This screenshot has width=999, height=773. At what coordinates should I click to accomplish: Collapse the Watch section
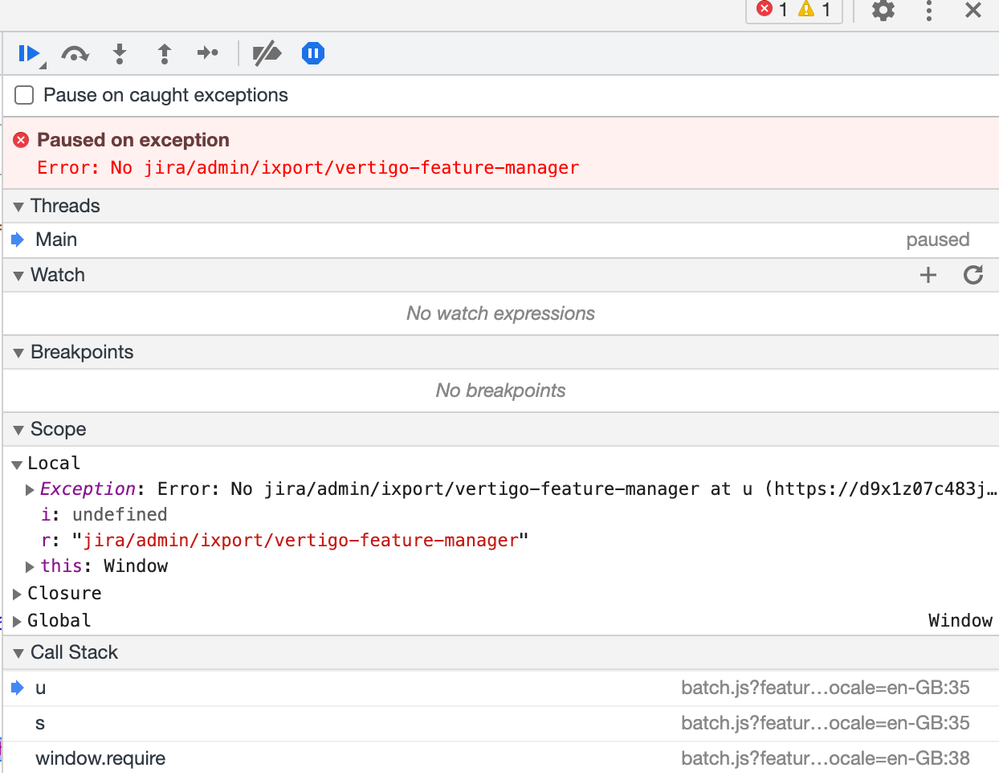pos(18,275)
